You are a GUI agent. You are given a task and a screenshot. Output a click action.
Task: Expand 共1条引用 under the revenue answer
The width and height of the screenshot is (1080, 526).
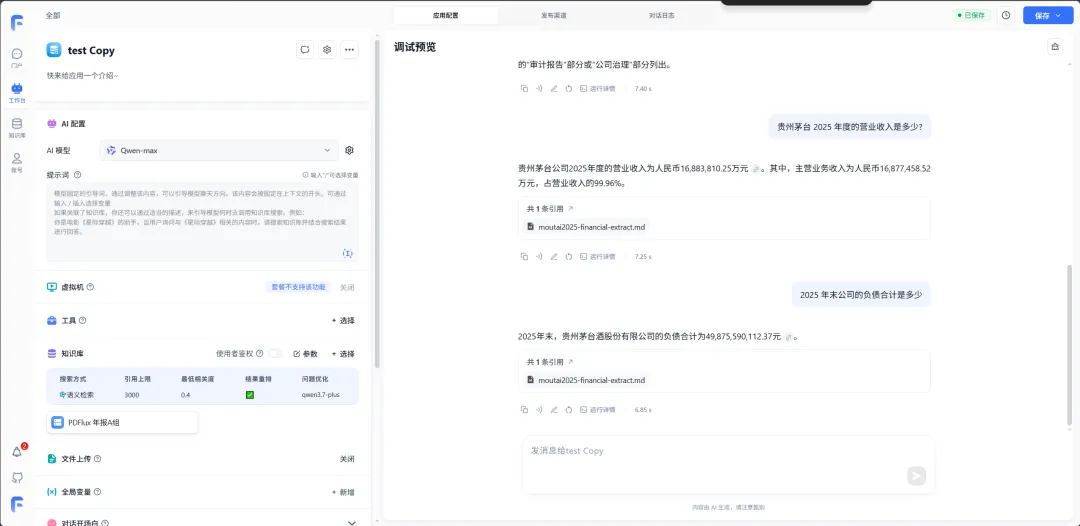click(x=550, y=208)
